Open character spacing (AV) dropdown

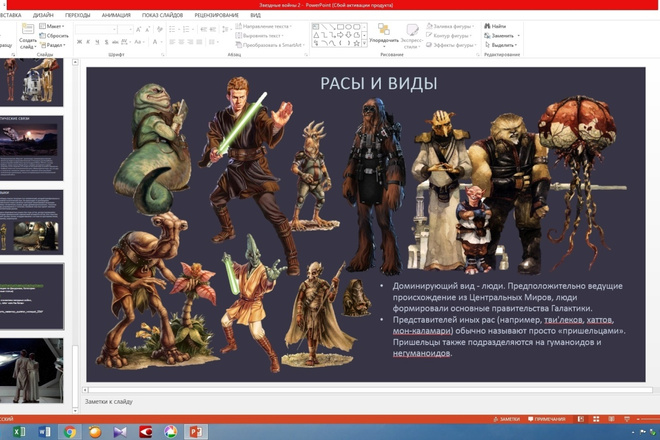tap(125, 42)
